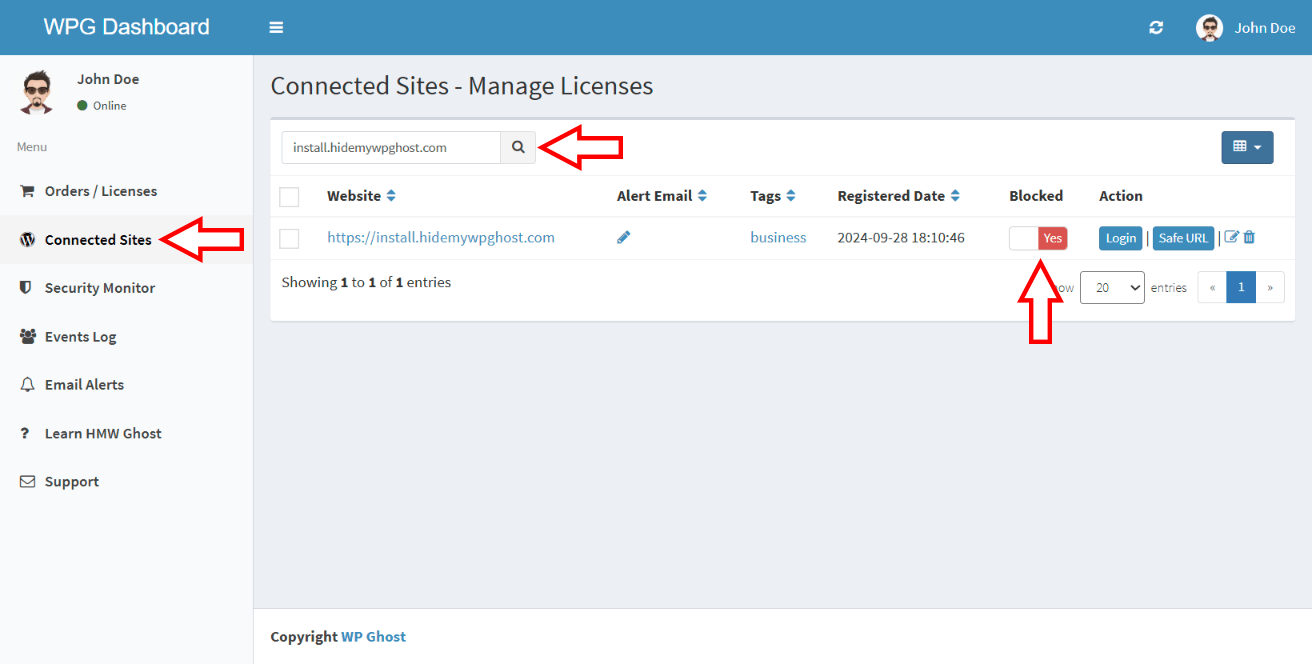Click the refresh icon in top bar

[x=1156, y=28]
